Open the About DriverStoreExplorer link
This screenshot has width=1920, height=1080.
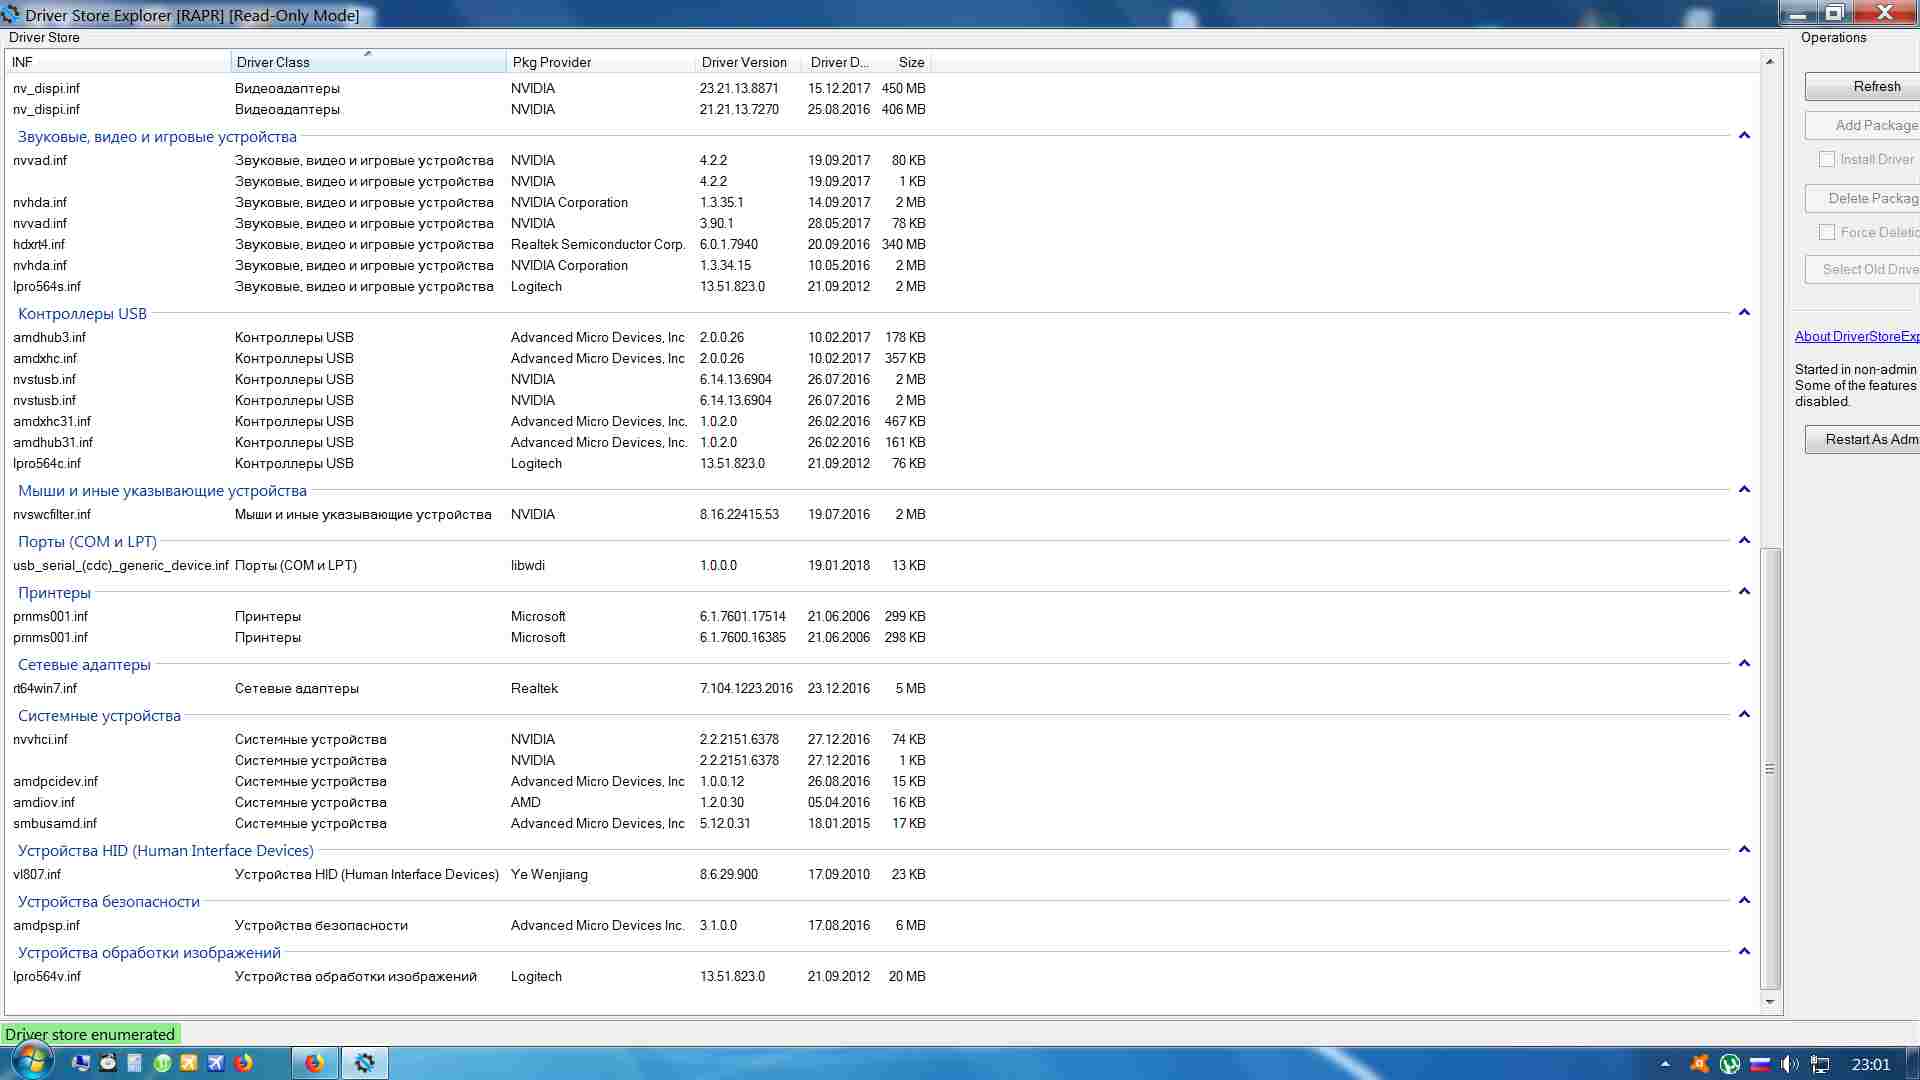coord(1857,337)
